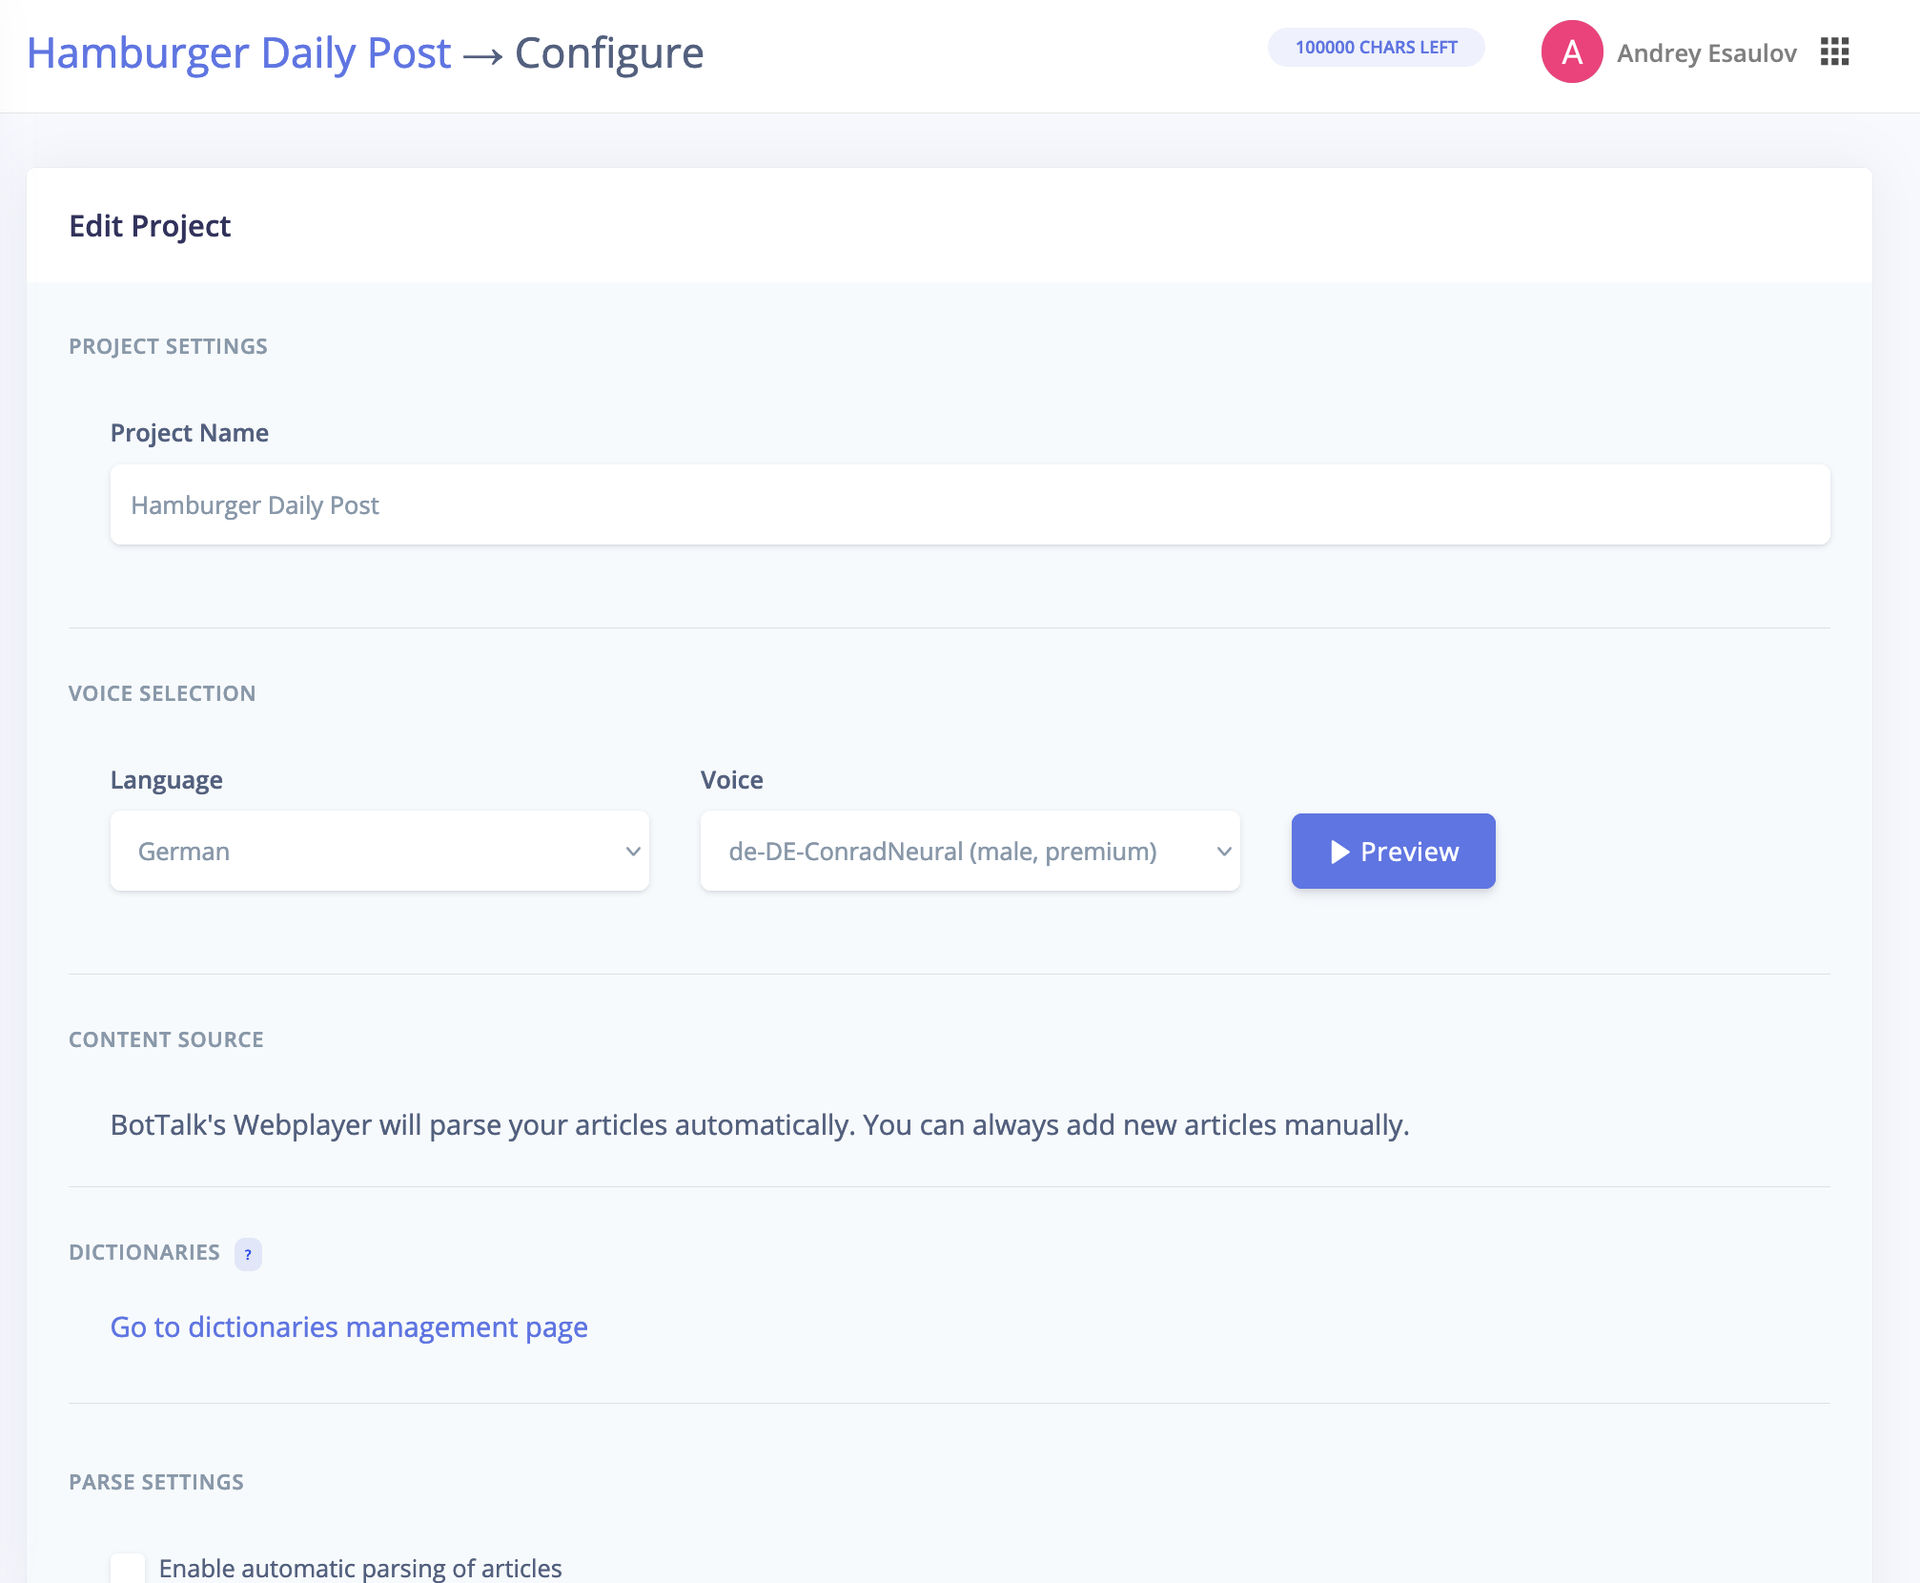
Task: Click the user avatar with letter A
Action: click(1572, 52)
